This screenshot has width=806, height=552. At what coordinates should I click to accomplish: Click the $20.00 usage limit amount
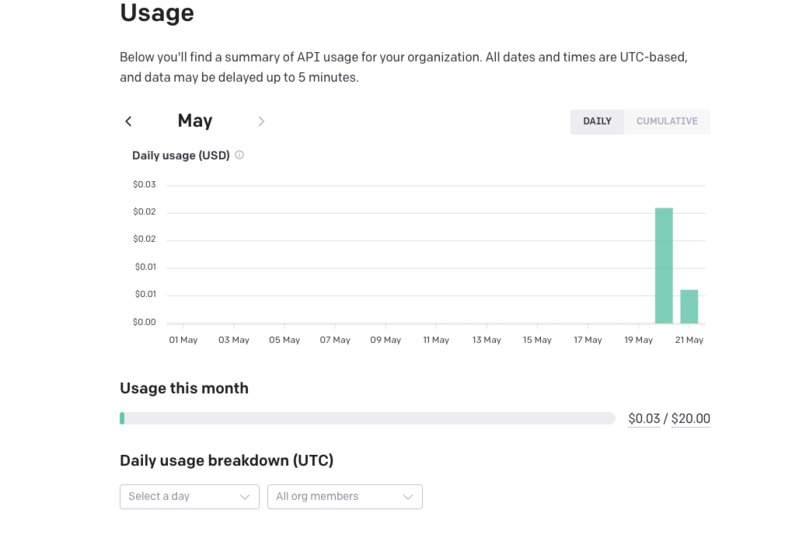(x=690, y=418)
